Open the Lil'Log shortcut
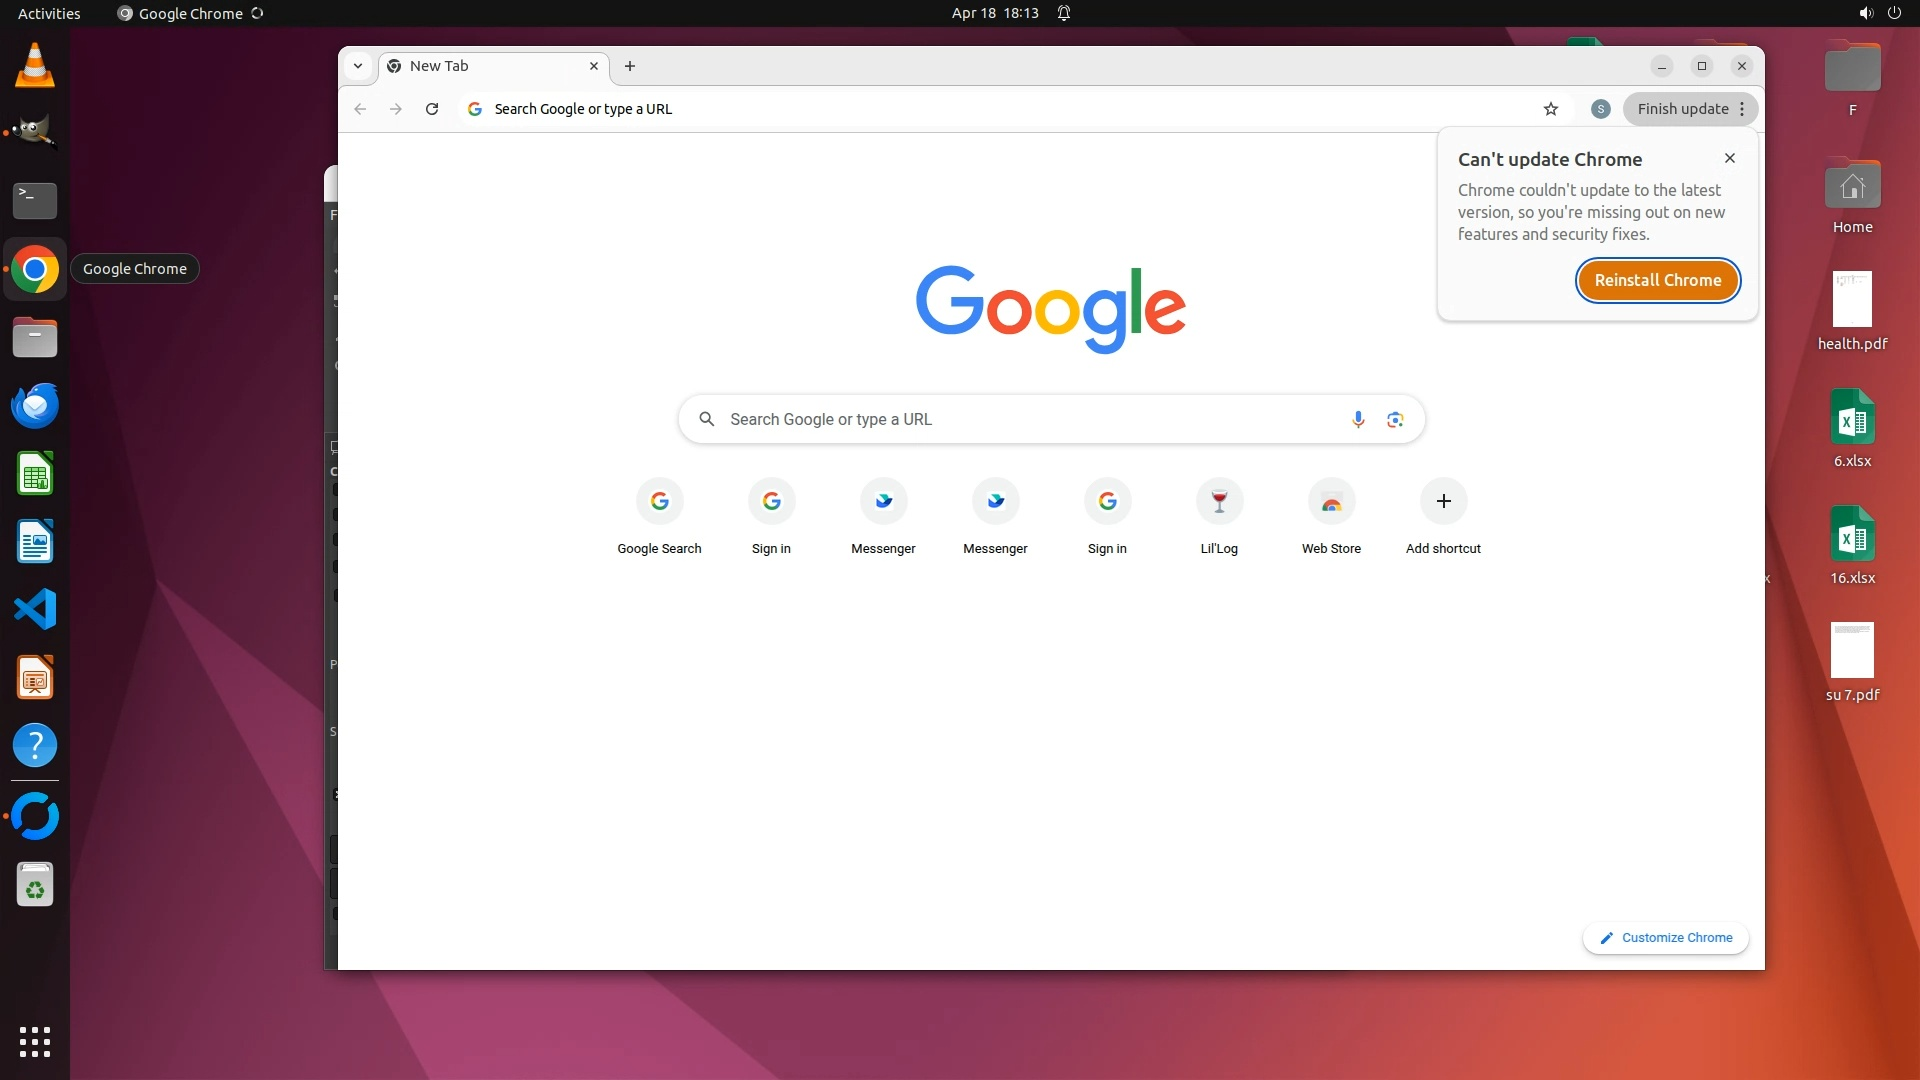The width and height of the screenshot is (1920, 1080). click(x=1219, y=502)
